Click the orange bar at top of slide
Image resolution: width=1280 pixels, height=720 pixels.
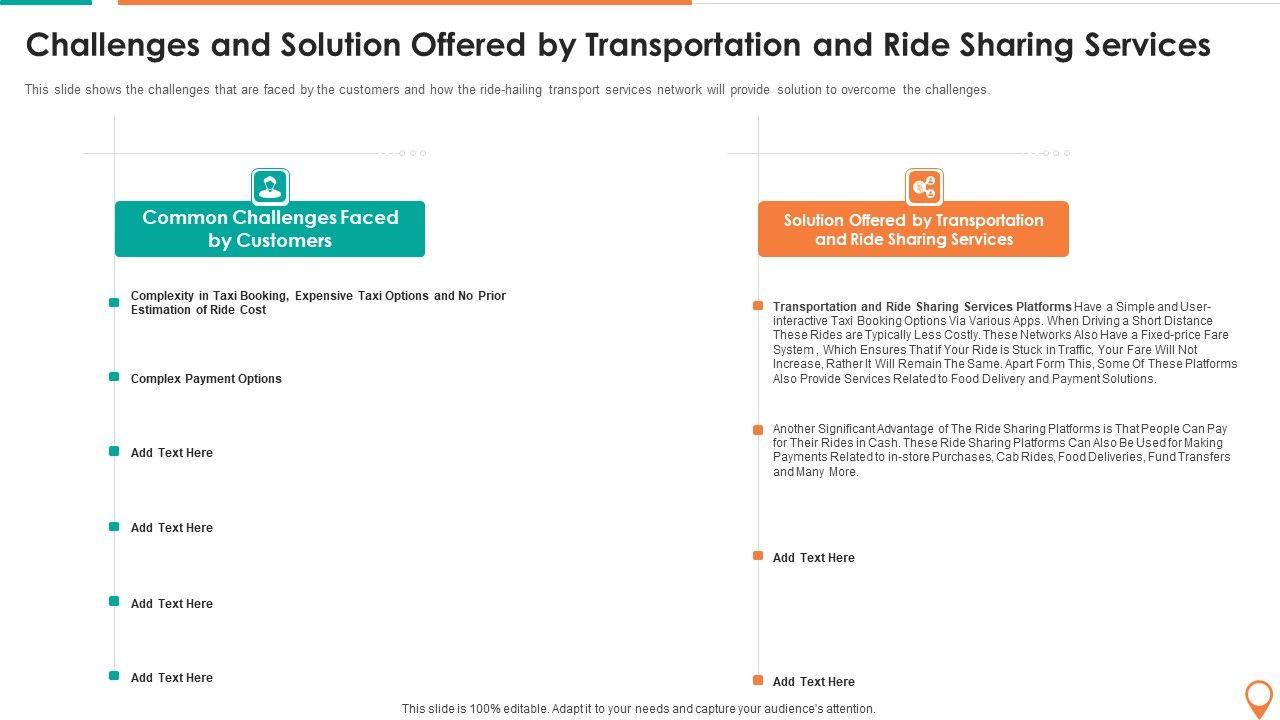pyautogui.click(x=404, y=3)
